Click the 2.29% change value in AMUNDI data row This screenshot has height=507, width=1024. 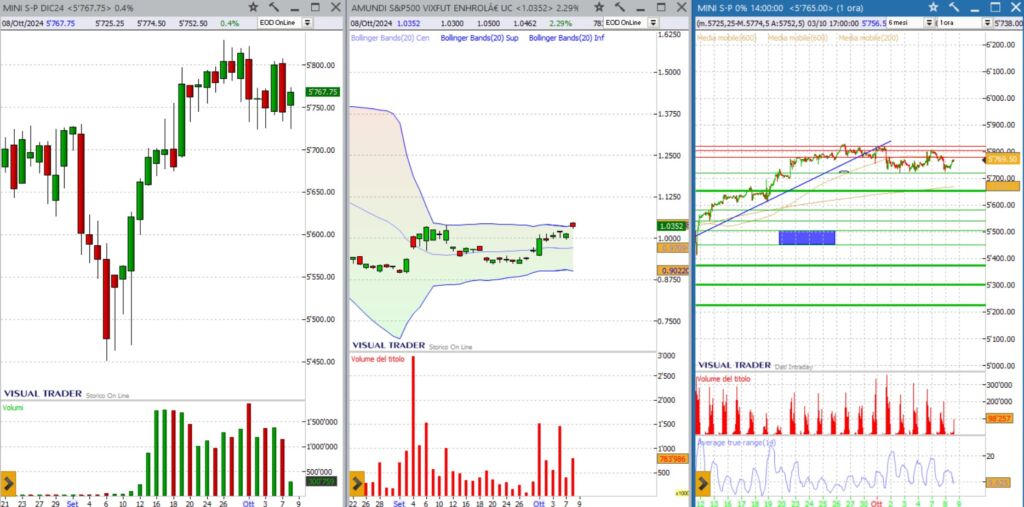tap(560, 23)
